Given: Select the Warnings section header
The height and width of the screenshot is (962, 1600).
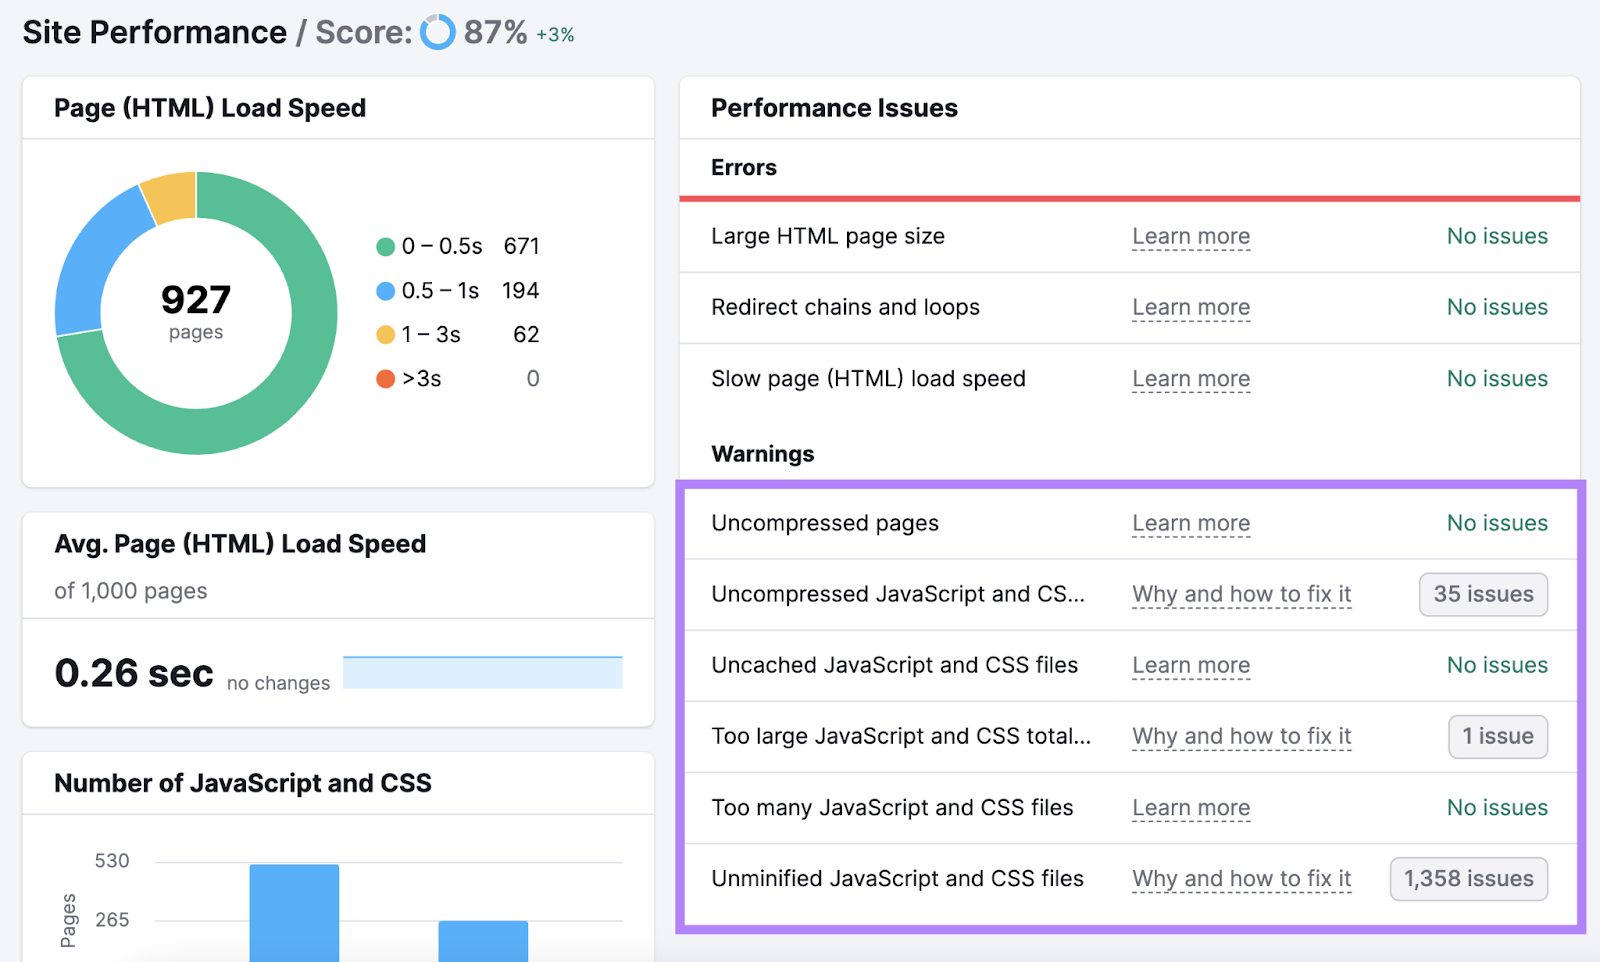Looking at the screenshot, I should [762, 453].
